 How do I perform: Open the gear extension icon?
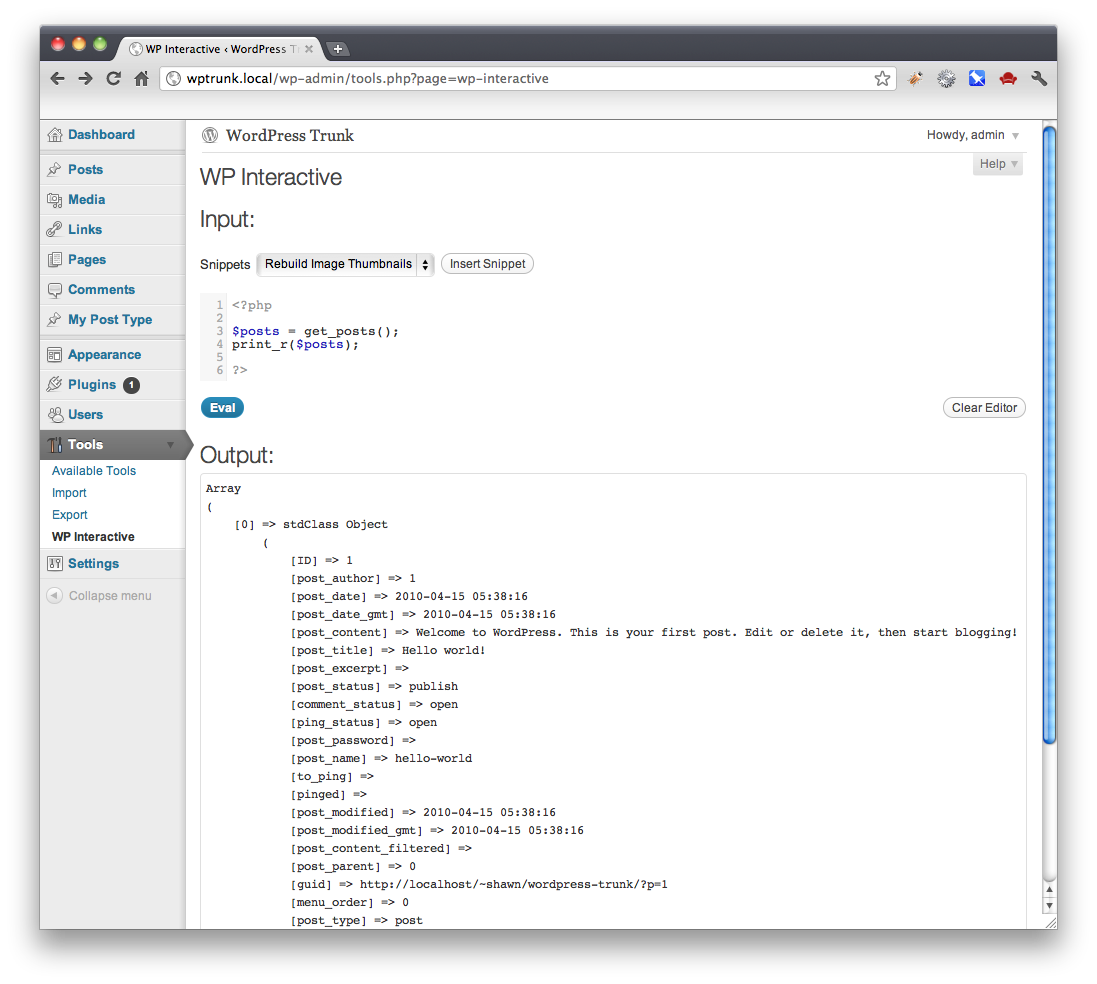click(946, 78)
